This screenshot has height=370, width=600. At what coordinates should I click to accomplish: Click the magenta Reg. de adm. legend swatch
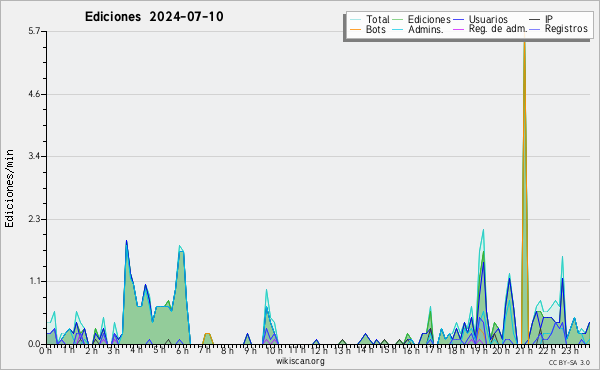[458, 29]
